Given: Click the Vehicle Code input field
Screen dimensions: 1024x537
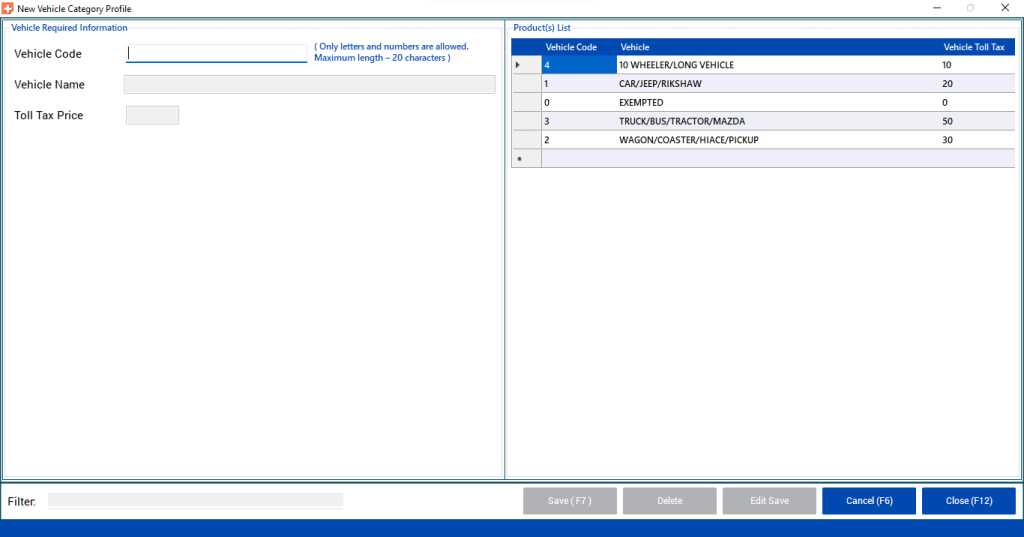Looking at the screenshot, I should pos(216,54).
